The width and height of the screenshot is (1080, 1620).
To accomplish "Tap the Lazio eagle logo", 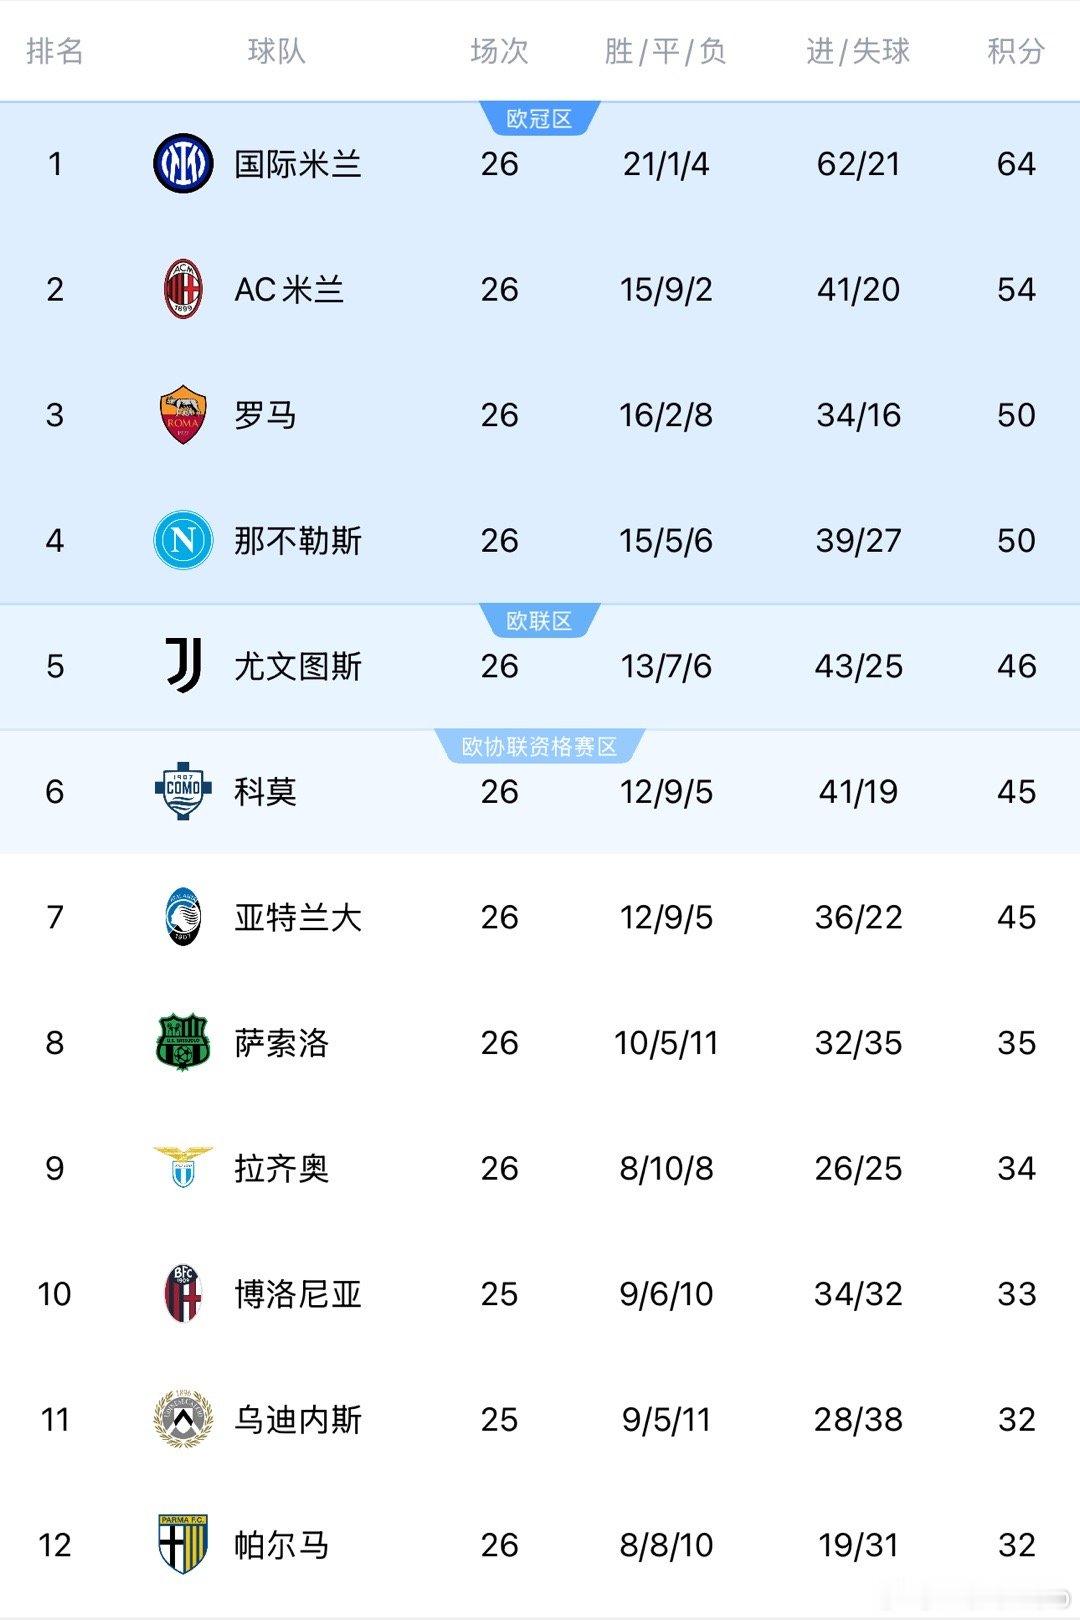I will click(183, 1167).
